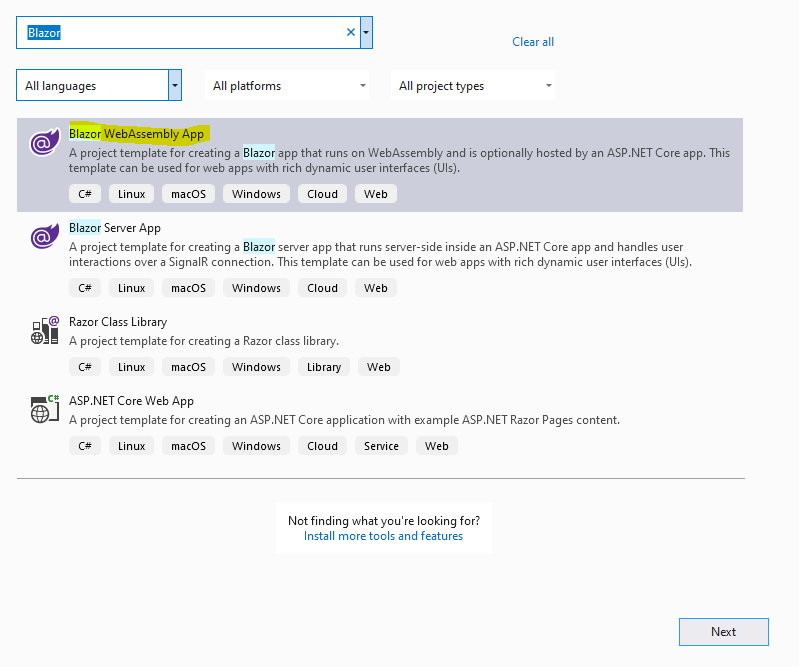799x667 pixels.
Task: Click the macOS tag under Blazor Server App
Action: 189,288
